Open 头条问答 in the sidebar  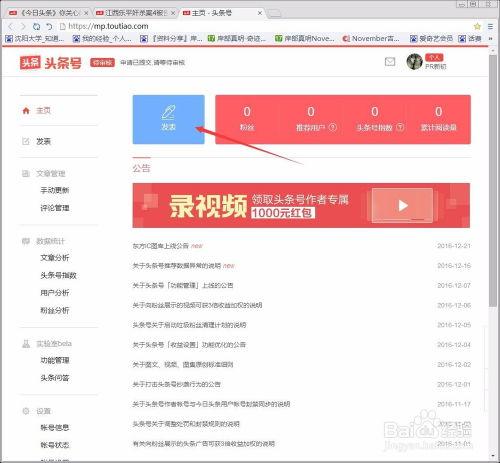point(55,378)
